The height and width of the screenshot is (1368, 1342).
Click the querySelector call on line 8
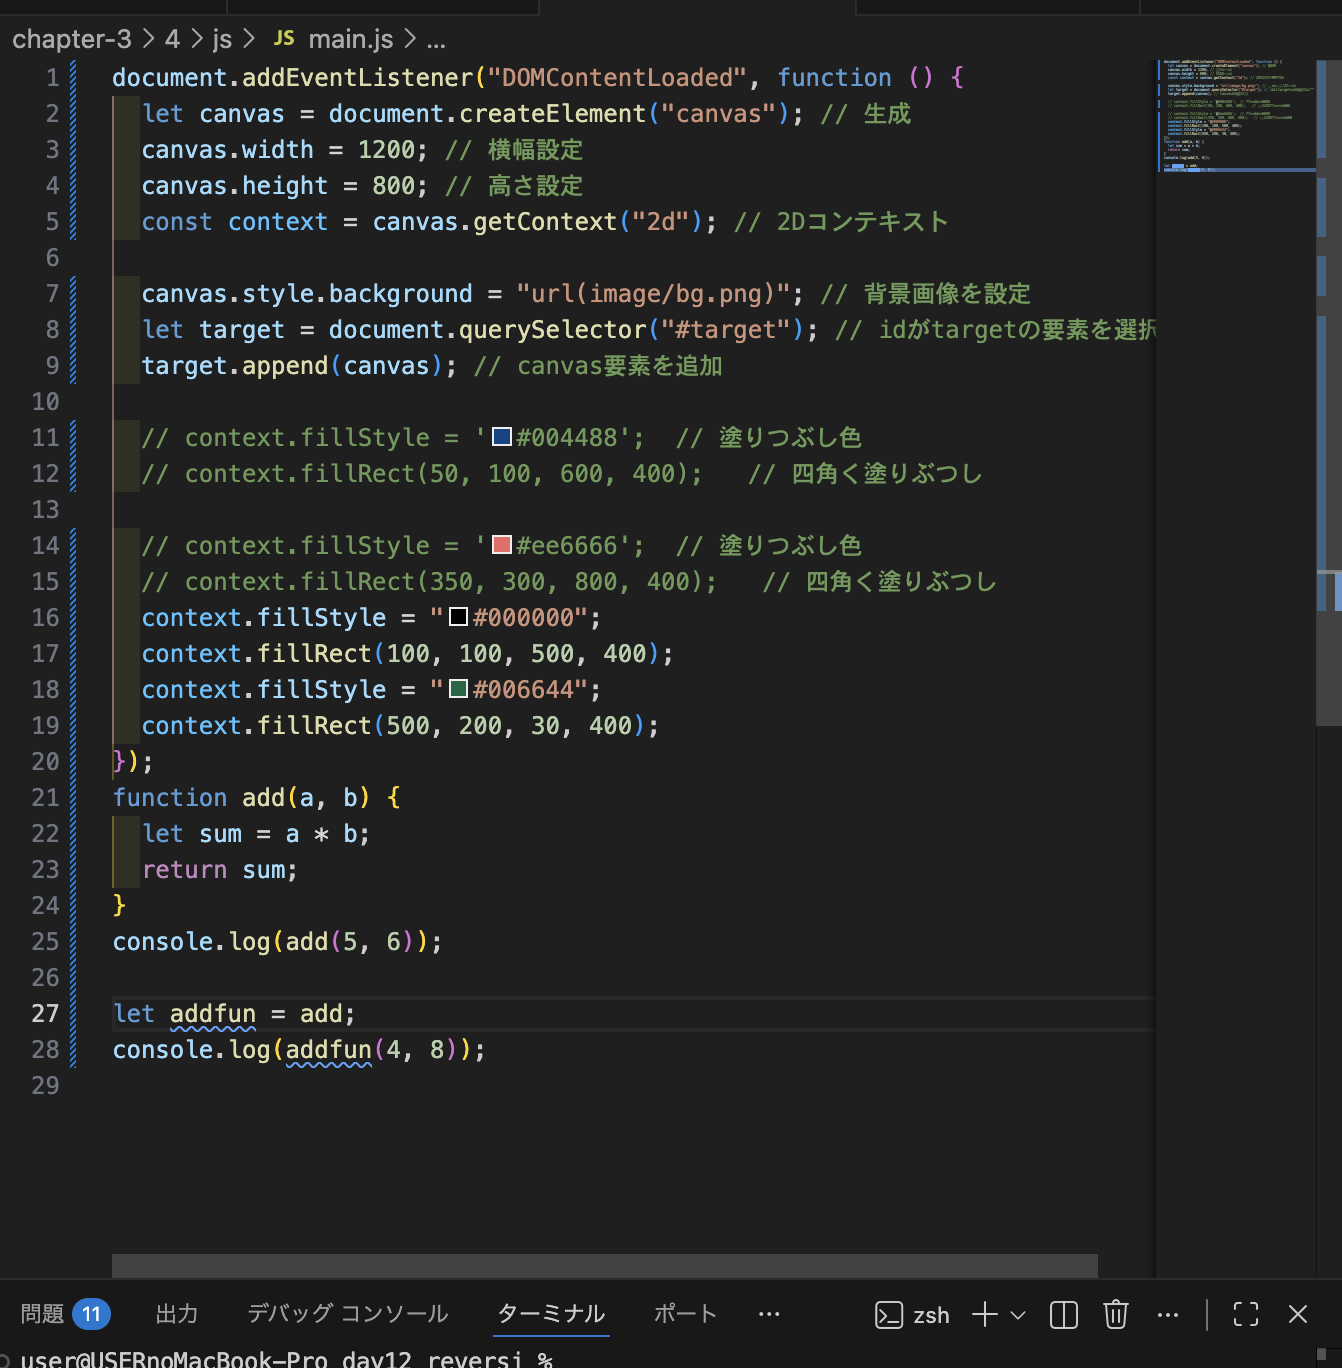click(553, 329)
